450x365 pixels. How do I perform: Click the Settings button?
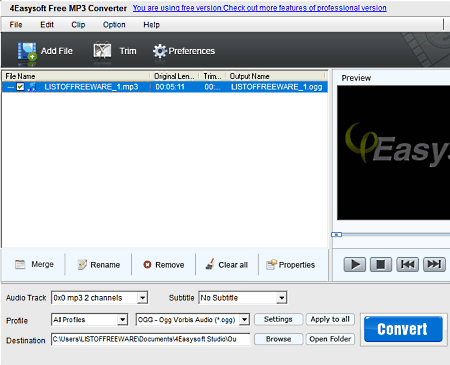coord(278,319)
